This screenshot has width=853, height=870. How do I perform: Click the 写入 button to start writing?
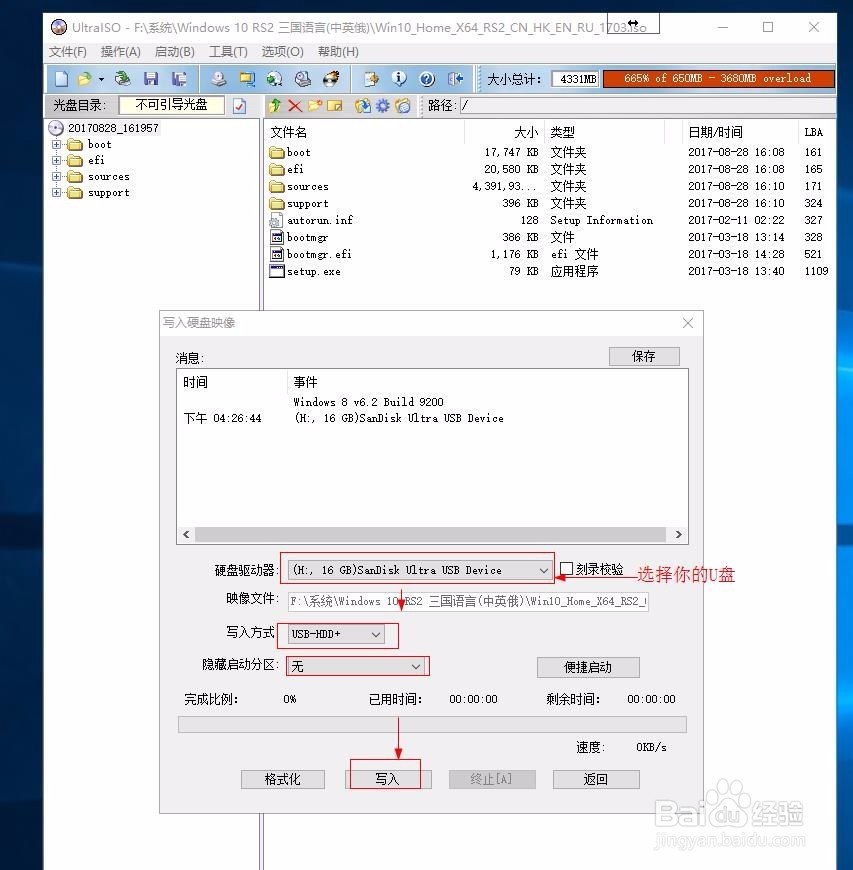click(x=387, y=779)
